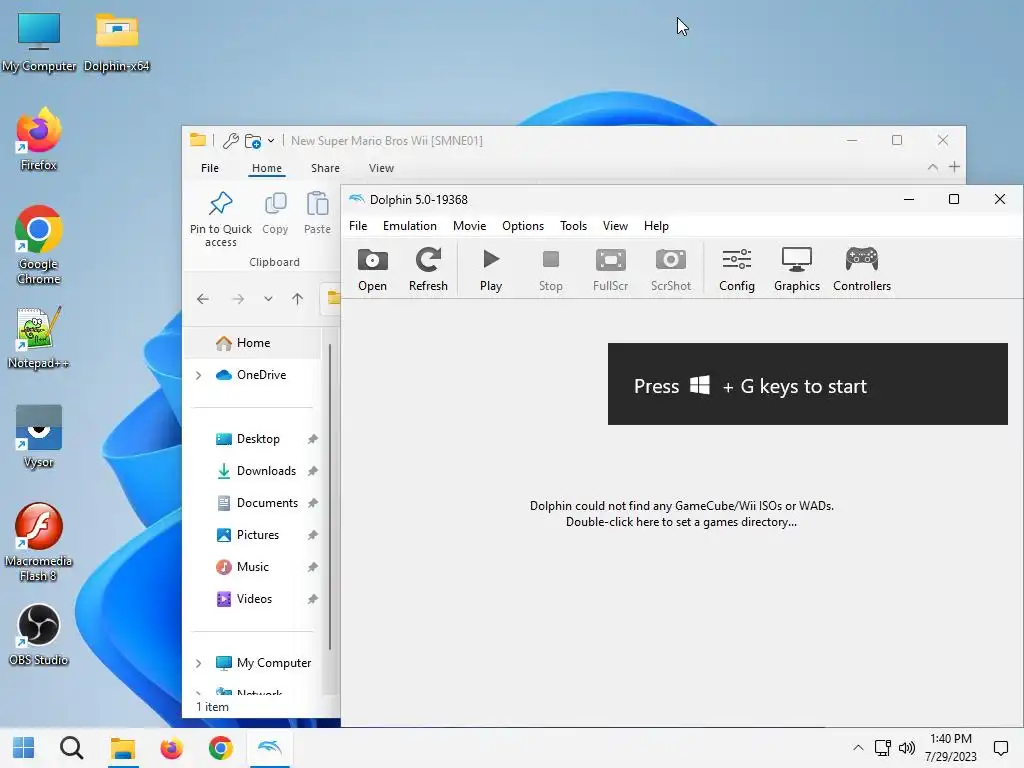
Task: Unpin Desktop using its pin icon
Action: 313,439
